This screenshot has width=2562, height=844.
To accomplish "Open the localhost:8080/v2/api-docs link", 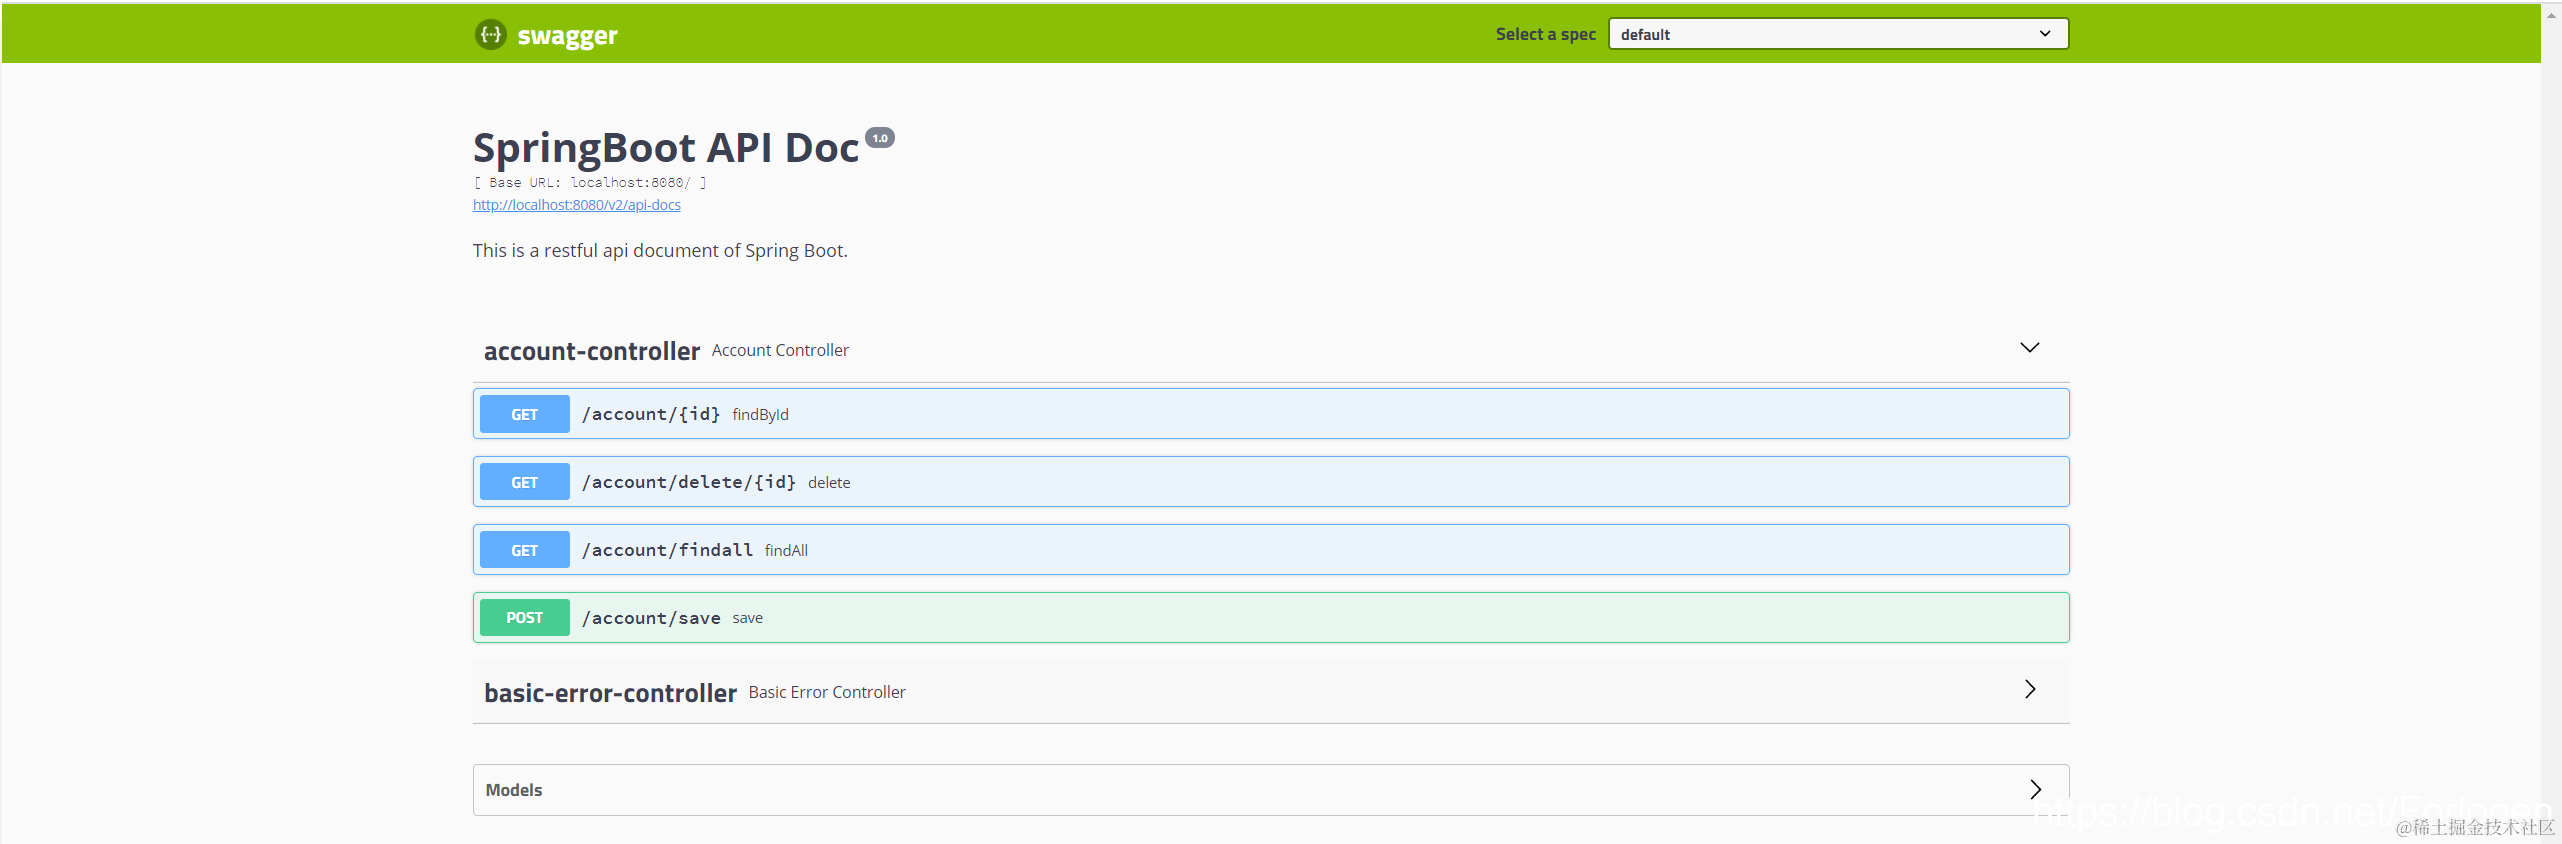I will (x=577, y=205).
